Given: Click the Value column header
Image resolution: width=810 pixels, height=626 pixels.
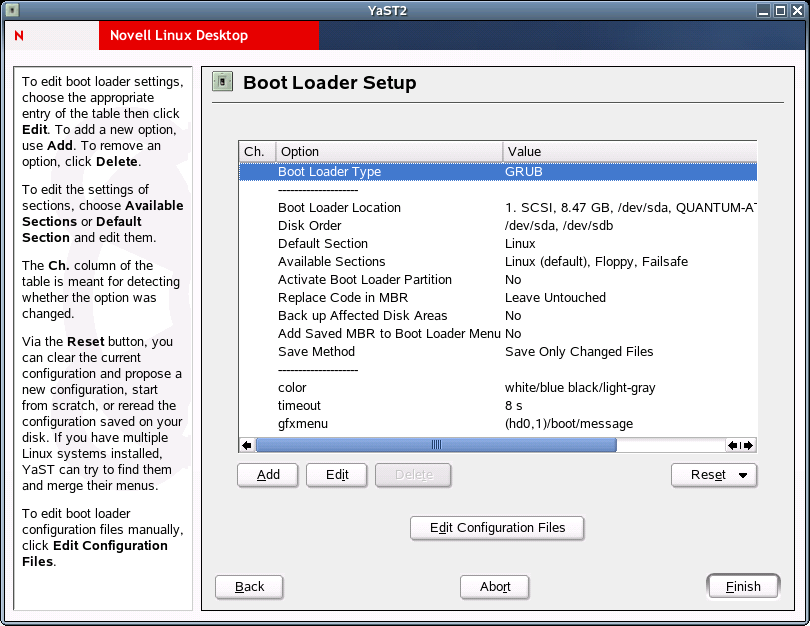Looking at the screenshot, I should 630,152.
